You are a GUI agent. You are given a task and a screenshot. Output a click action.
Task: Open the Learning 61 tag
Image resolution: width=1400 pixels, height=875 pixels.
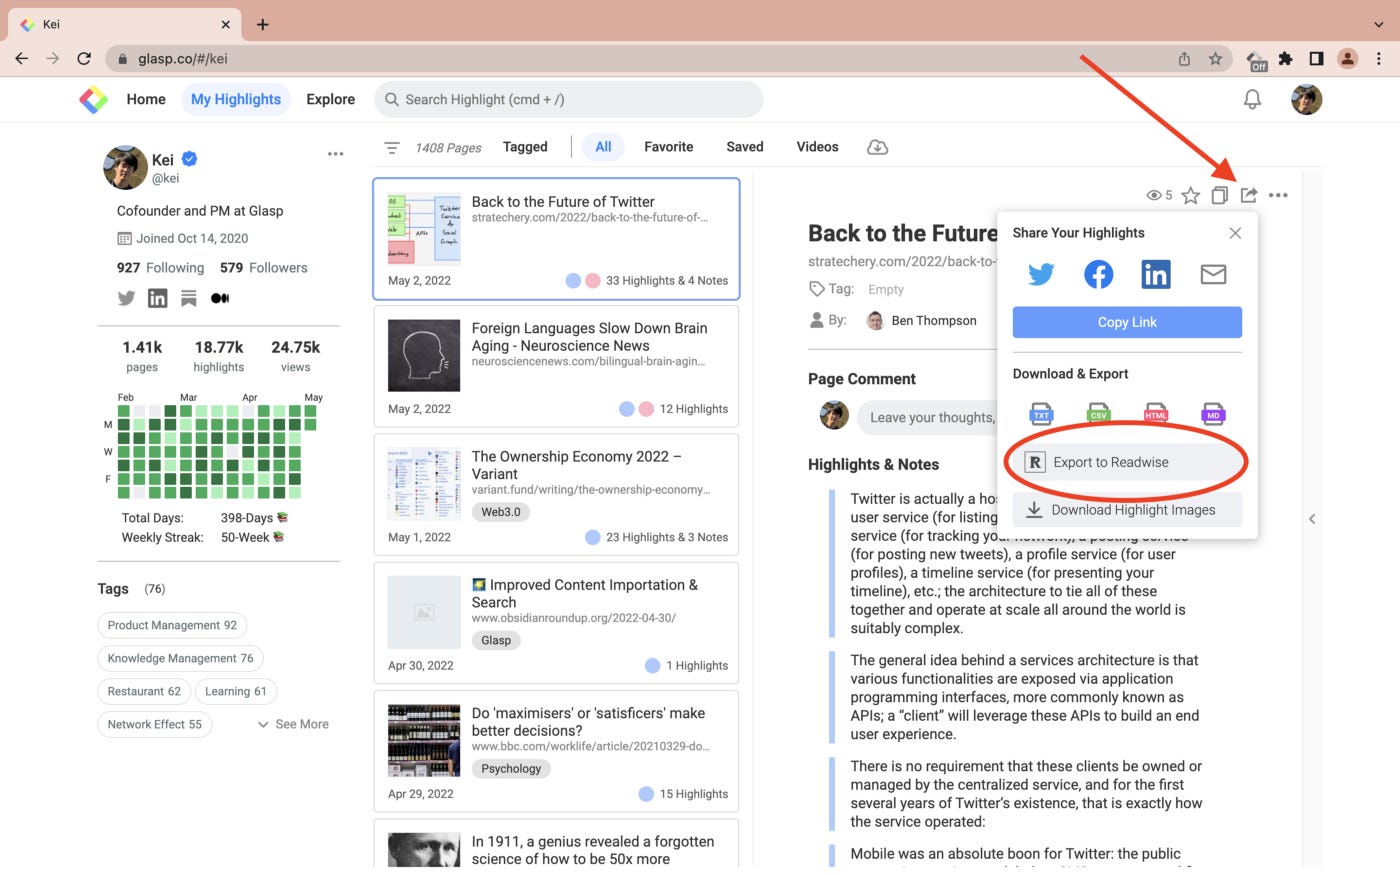coord(236,691)
